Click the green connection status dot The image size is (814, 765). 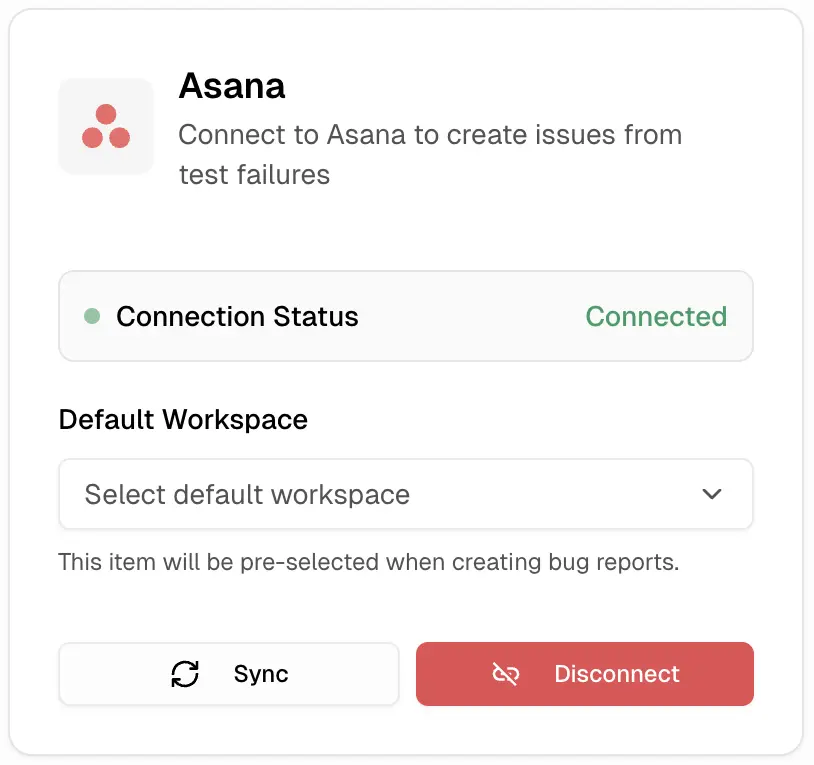(x=92, y=316)
